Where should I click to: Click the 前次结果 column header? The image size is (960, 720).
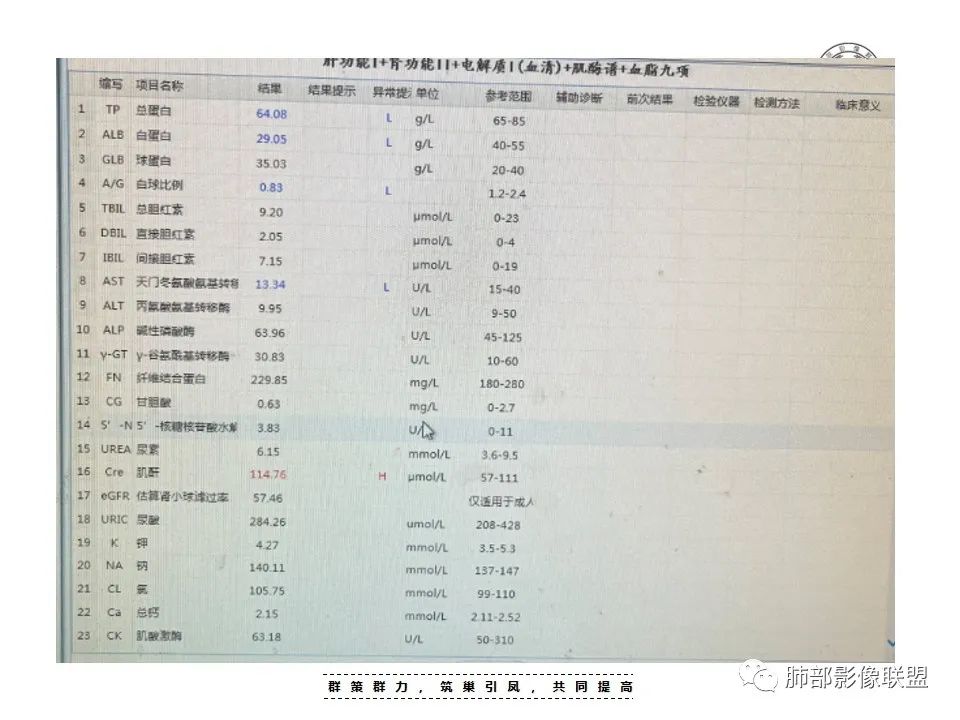pyautogui.click(x=650, y=99)
